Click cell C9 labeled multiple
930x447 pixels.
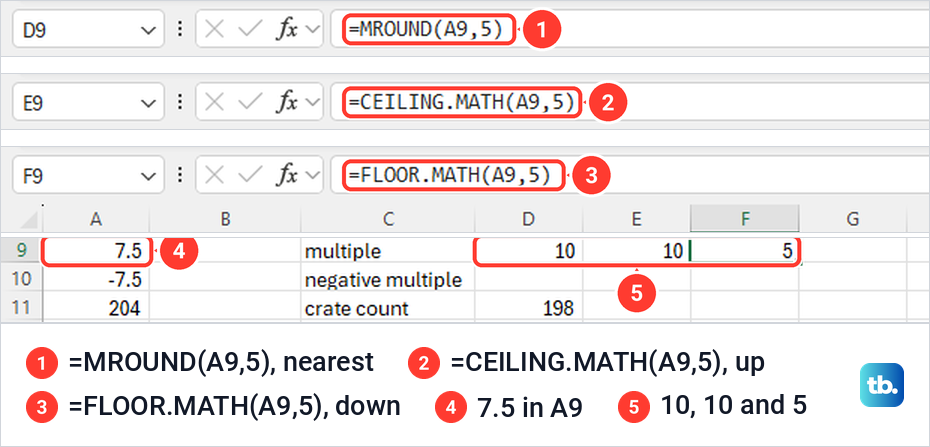pos(387,251)
